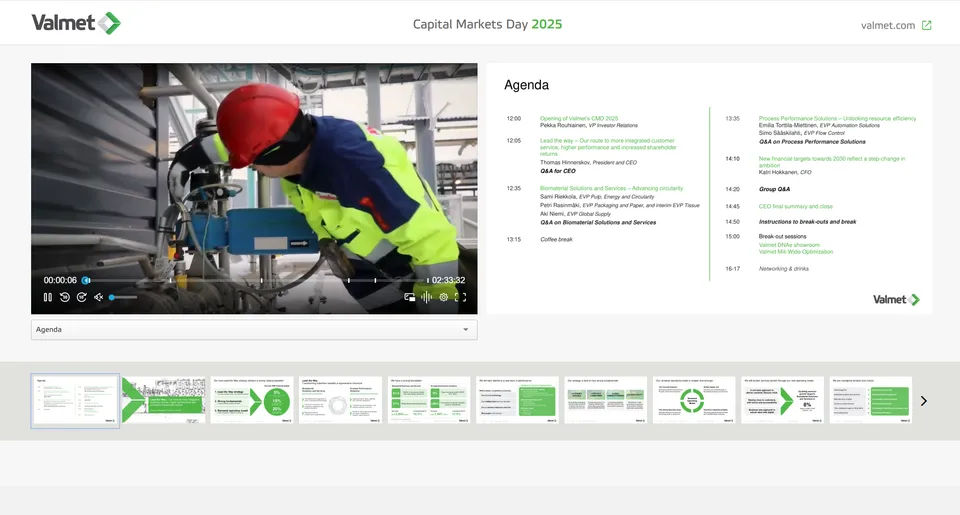Skip forward 10 seconds
This screenshot has height=515, width=960.
pos(81,297)
